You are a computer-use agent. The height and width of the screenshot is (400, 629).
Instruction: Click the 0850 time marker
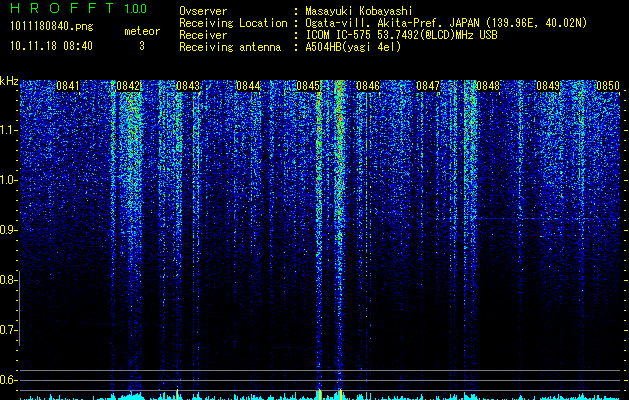(608, 86)
